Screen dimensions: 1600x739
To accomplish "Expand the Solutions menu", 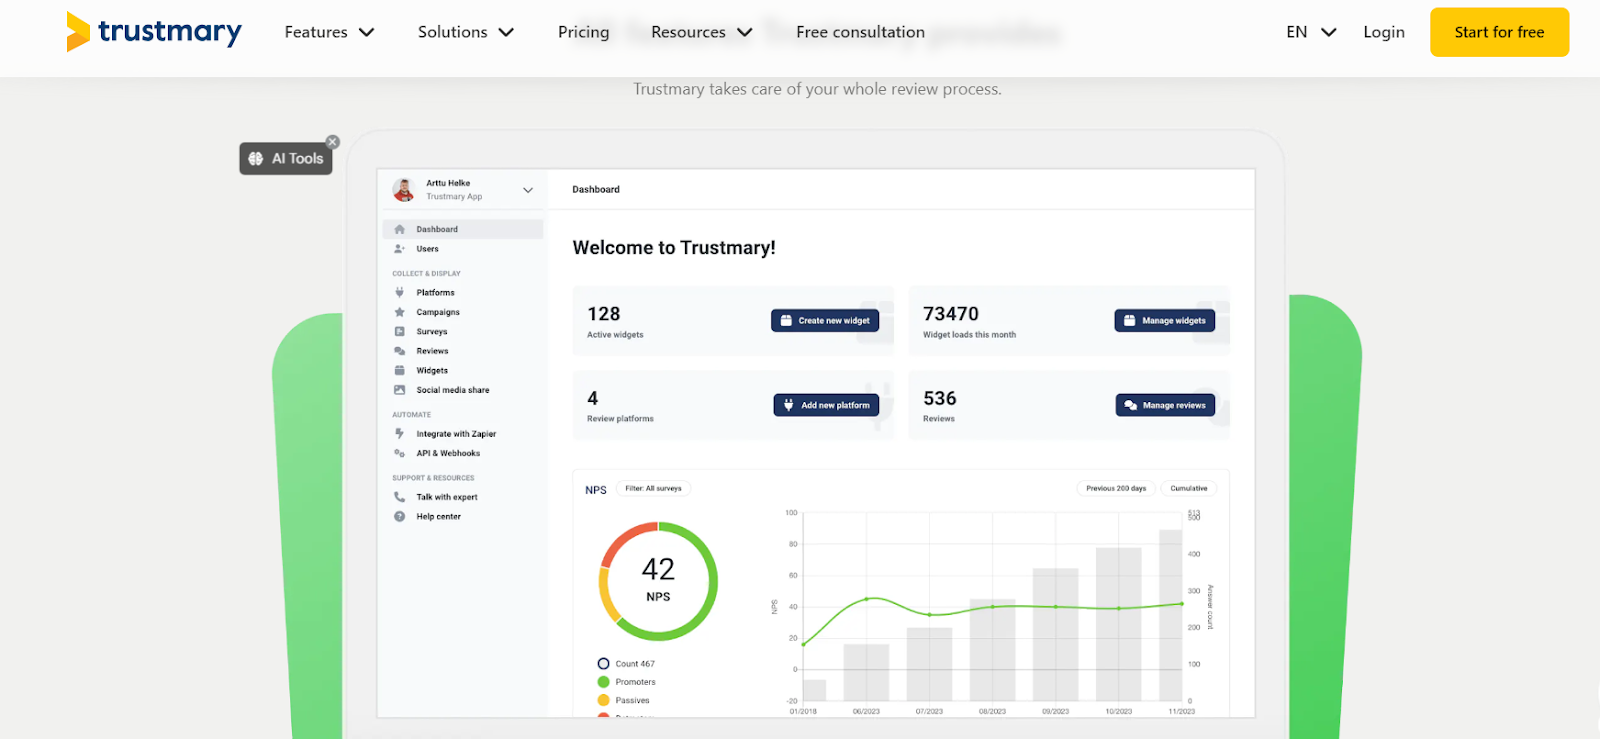I will click(466, 32).
